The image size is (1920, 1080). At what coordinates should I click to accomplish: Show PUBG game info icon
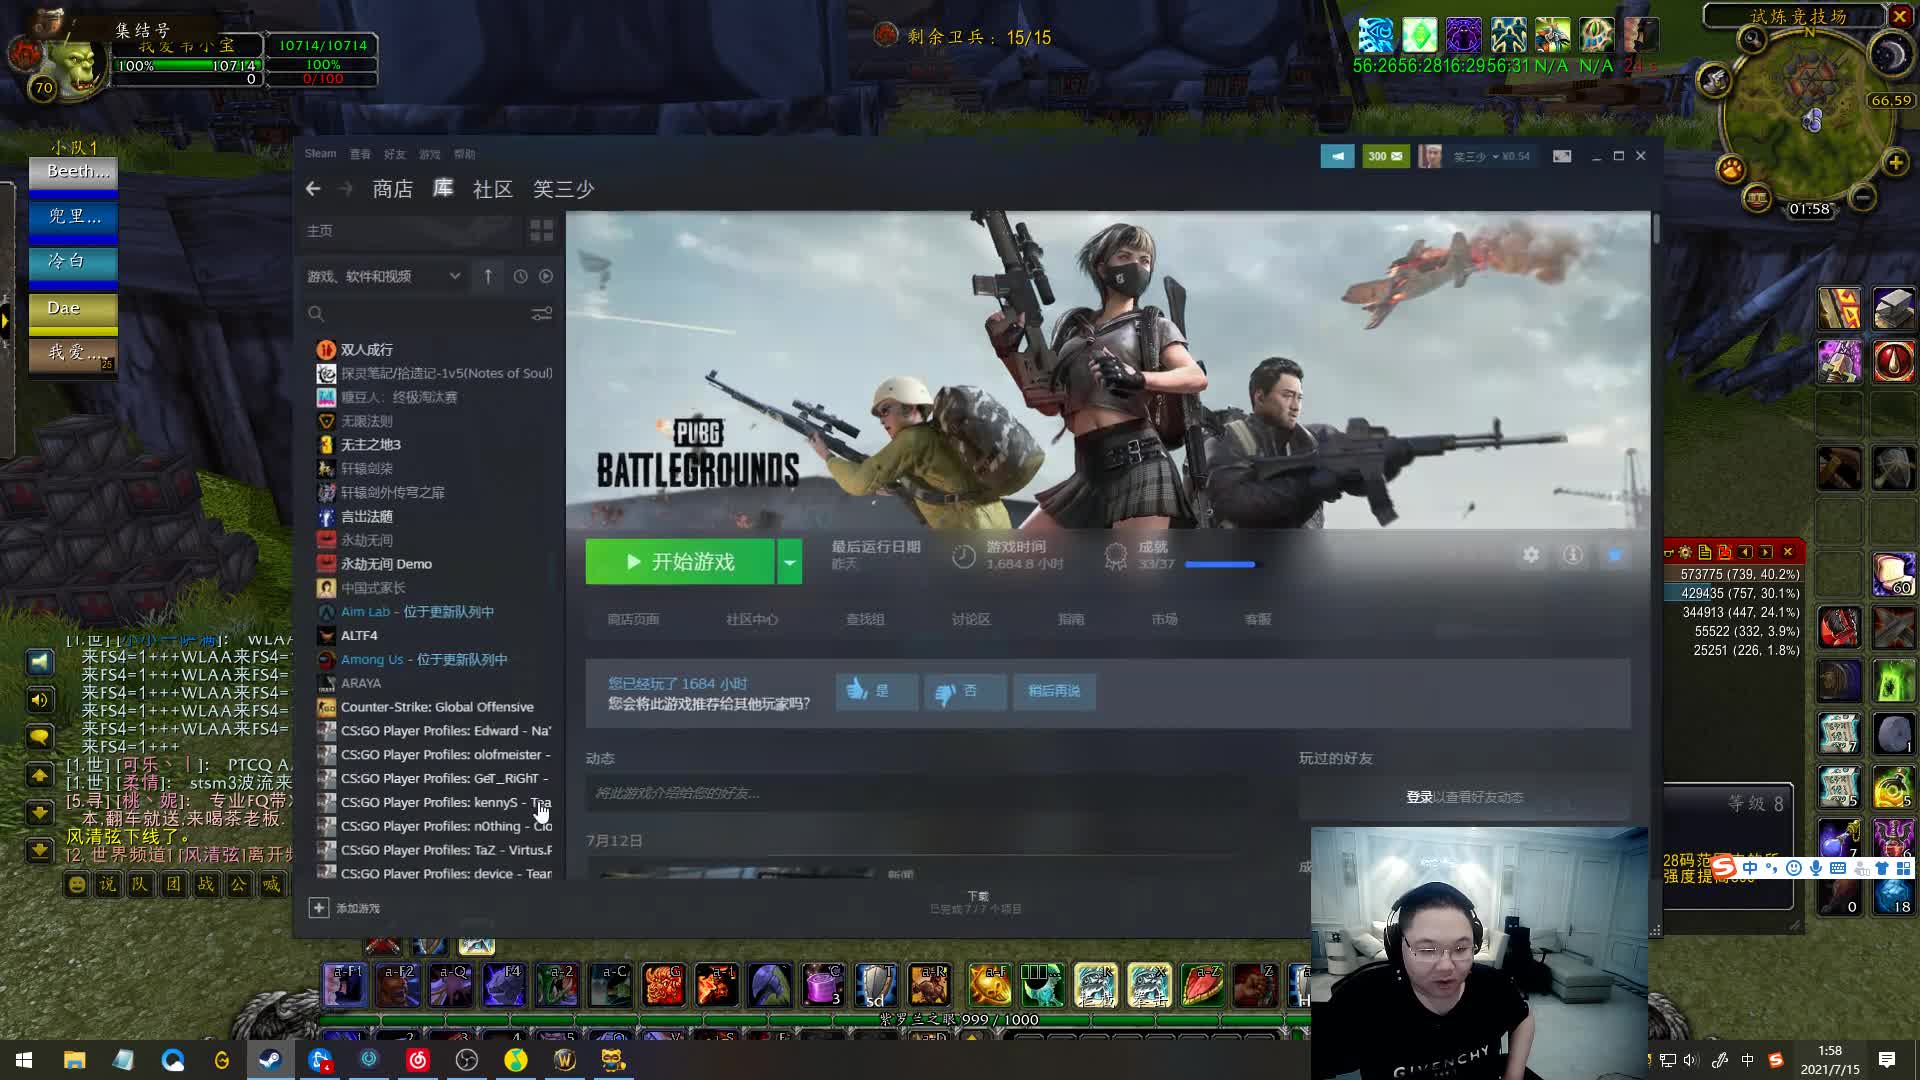(1573, 555)
